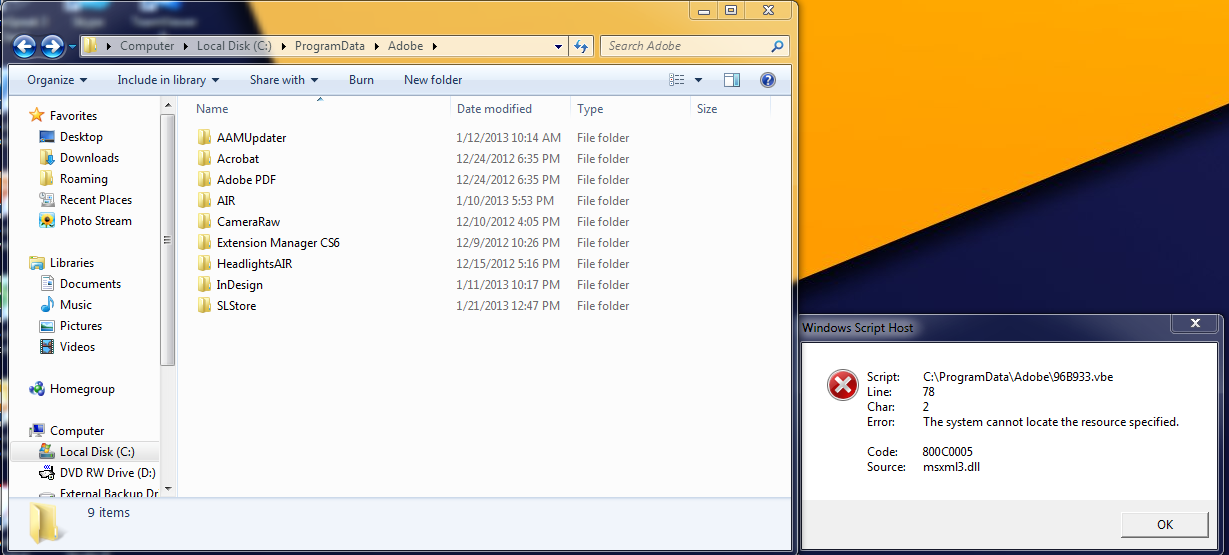Viewport: 1229px width, 555px height.
Task: Open the address bar history dropdown
Action: click(x=558, y=46)
